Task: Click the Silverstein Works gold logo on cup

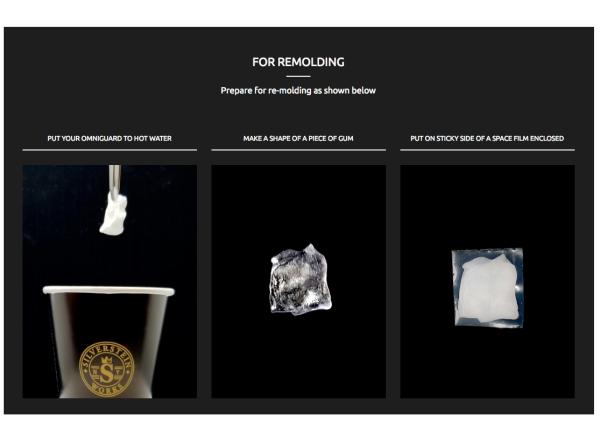Action: pos(107,369)
